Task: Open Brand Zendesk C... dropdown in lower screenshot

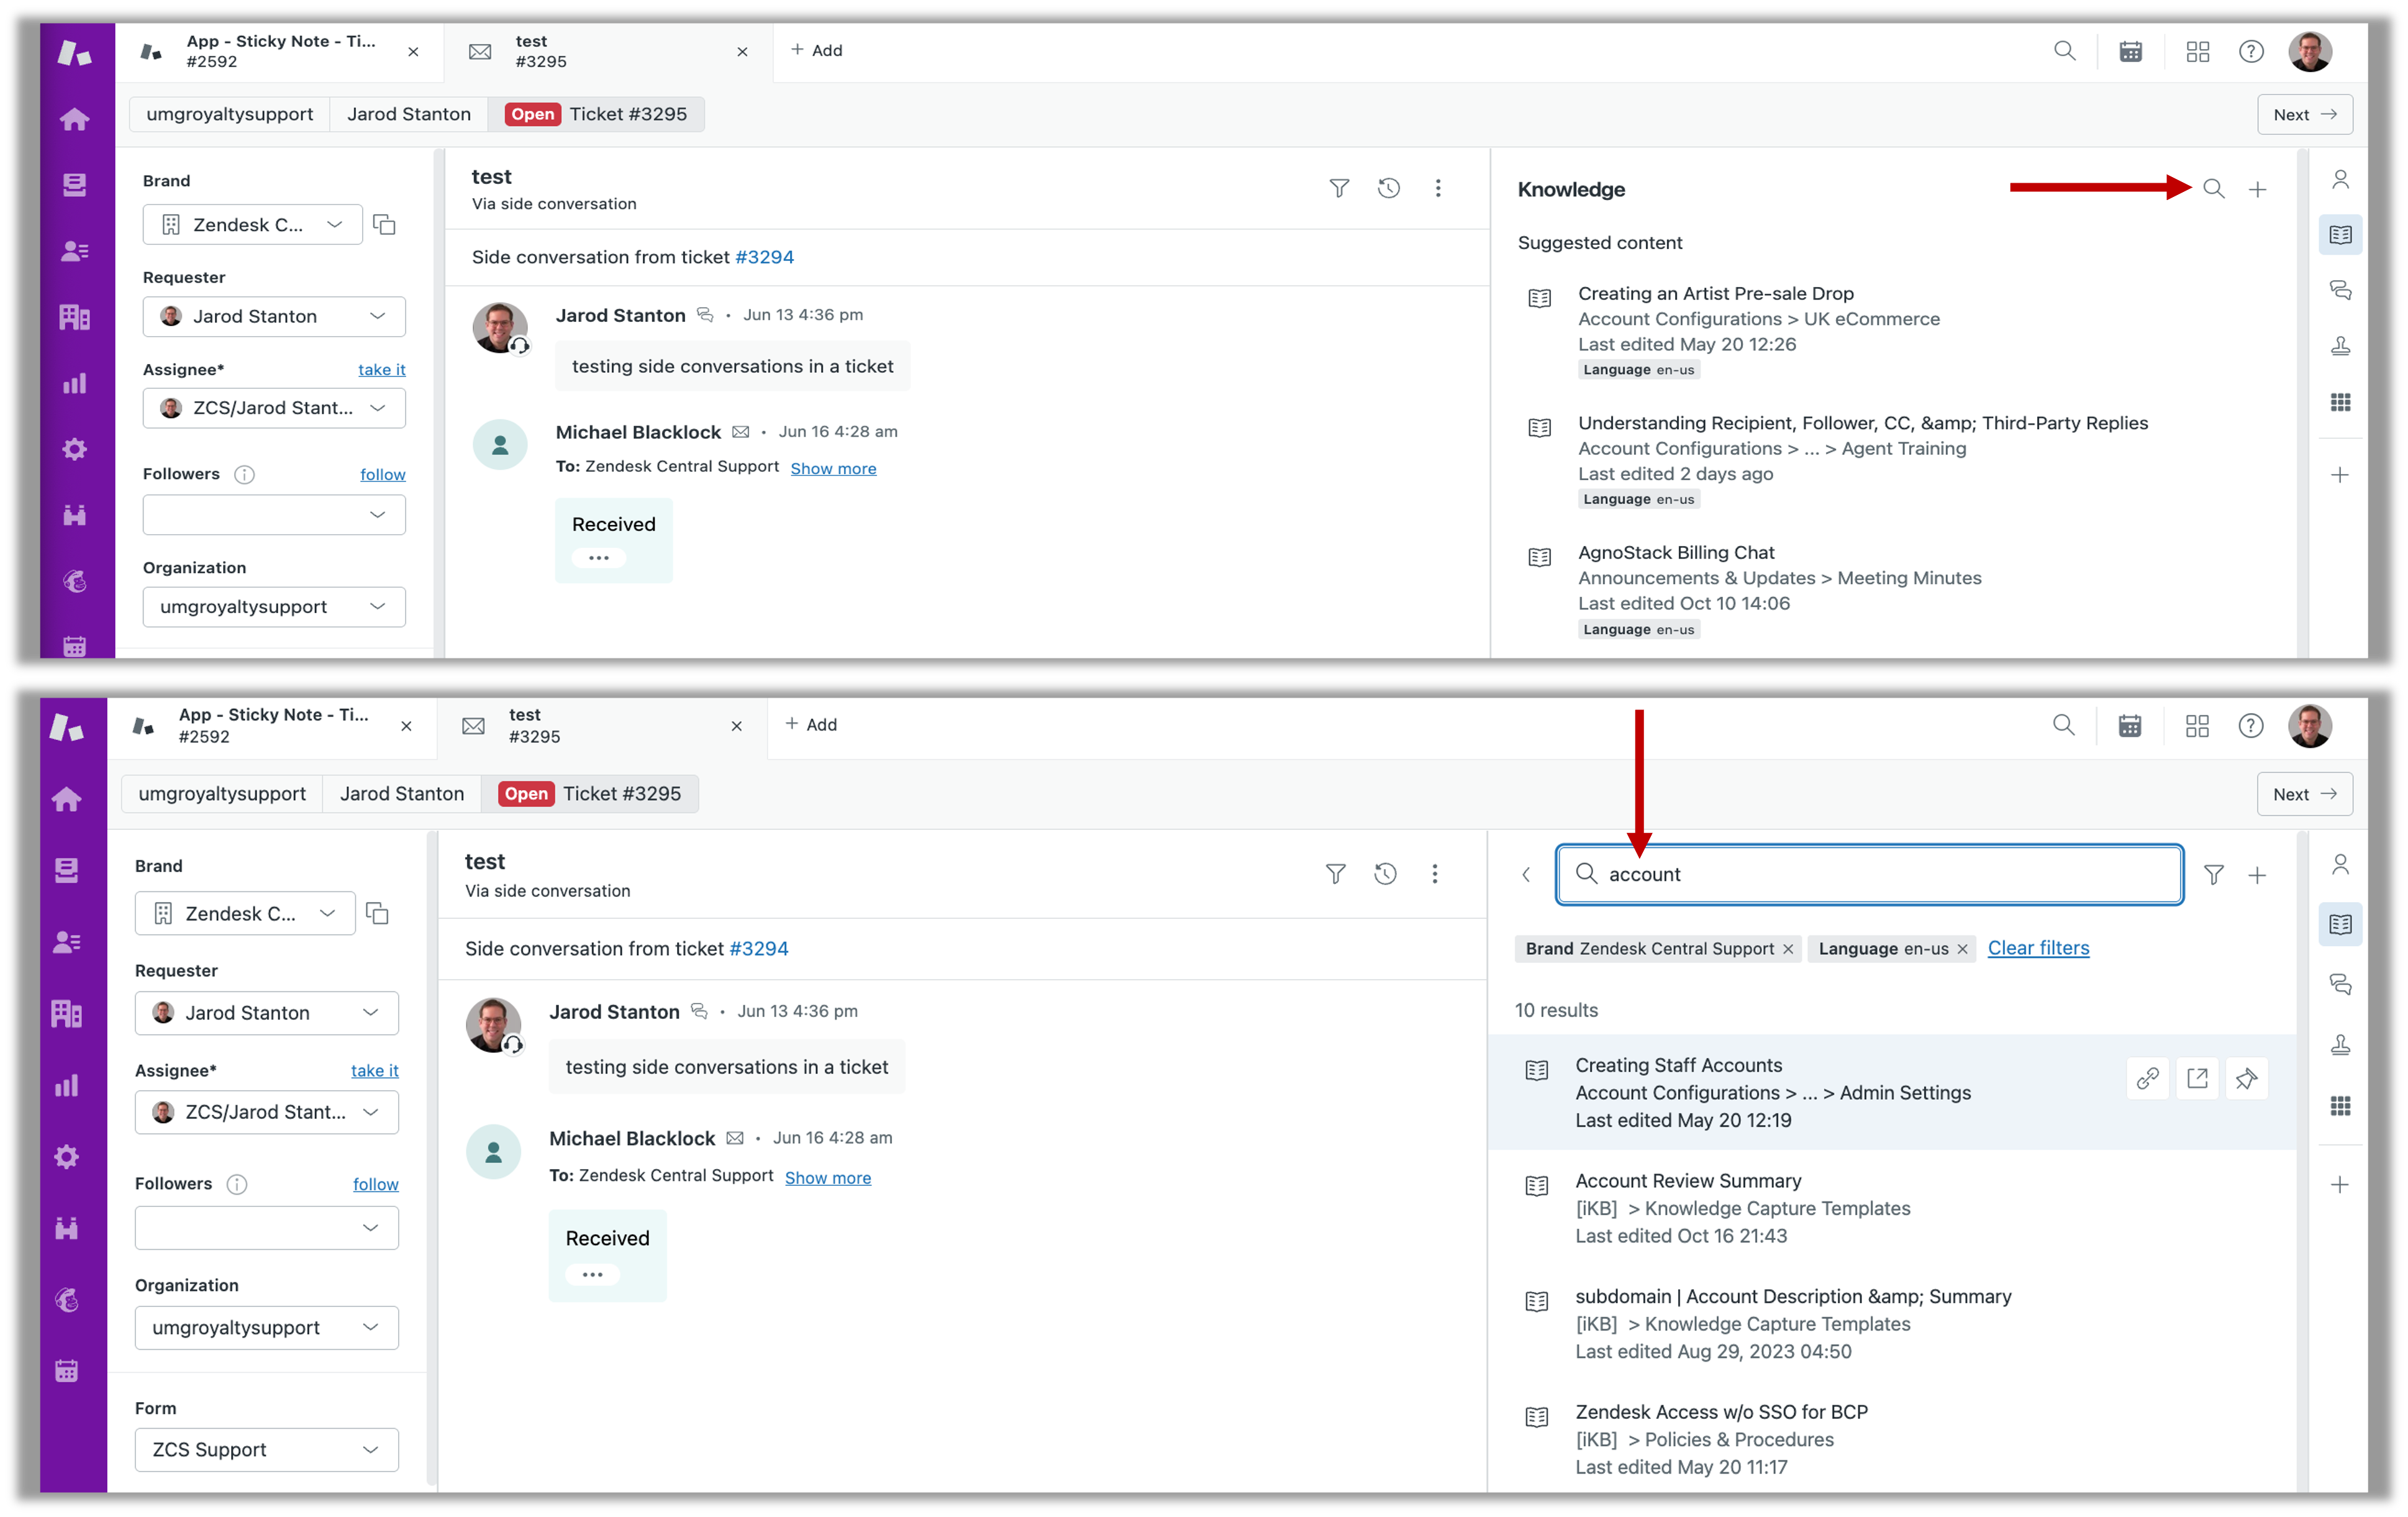Action: coord(245,913)
